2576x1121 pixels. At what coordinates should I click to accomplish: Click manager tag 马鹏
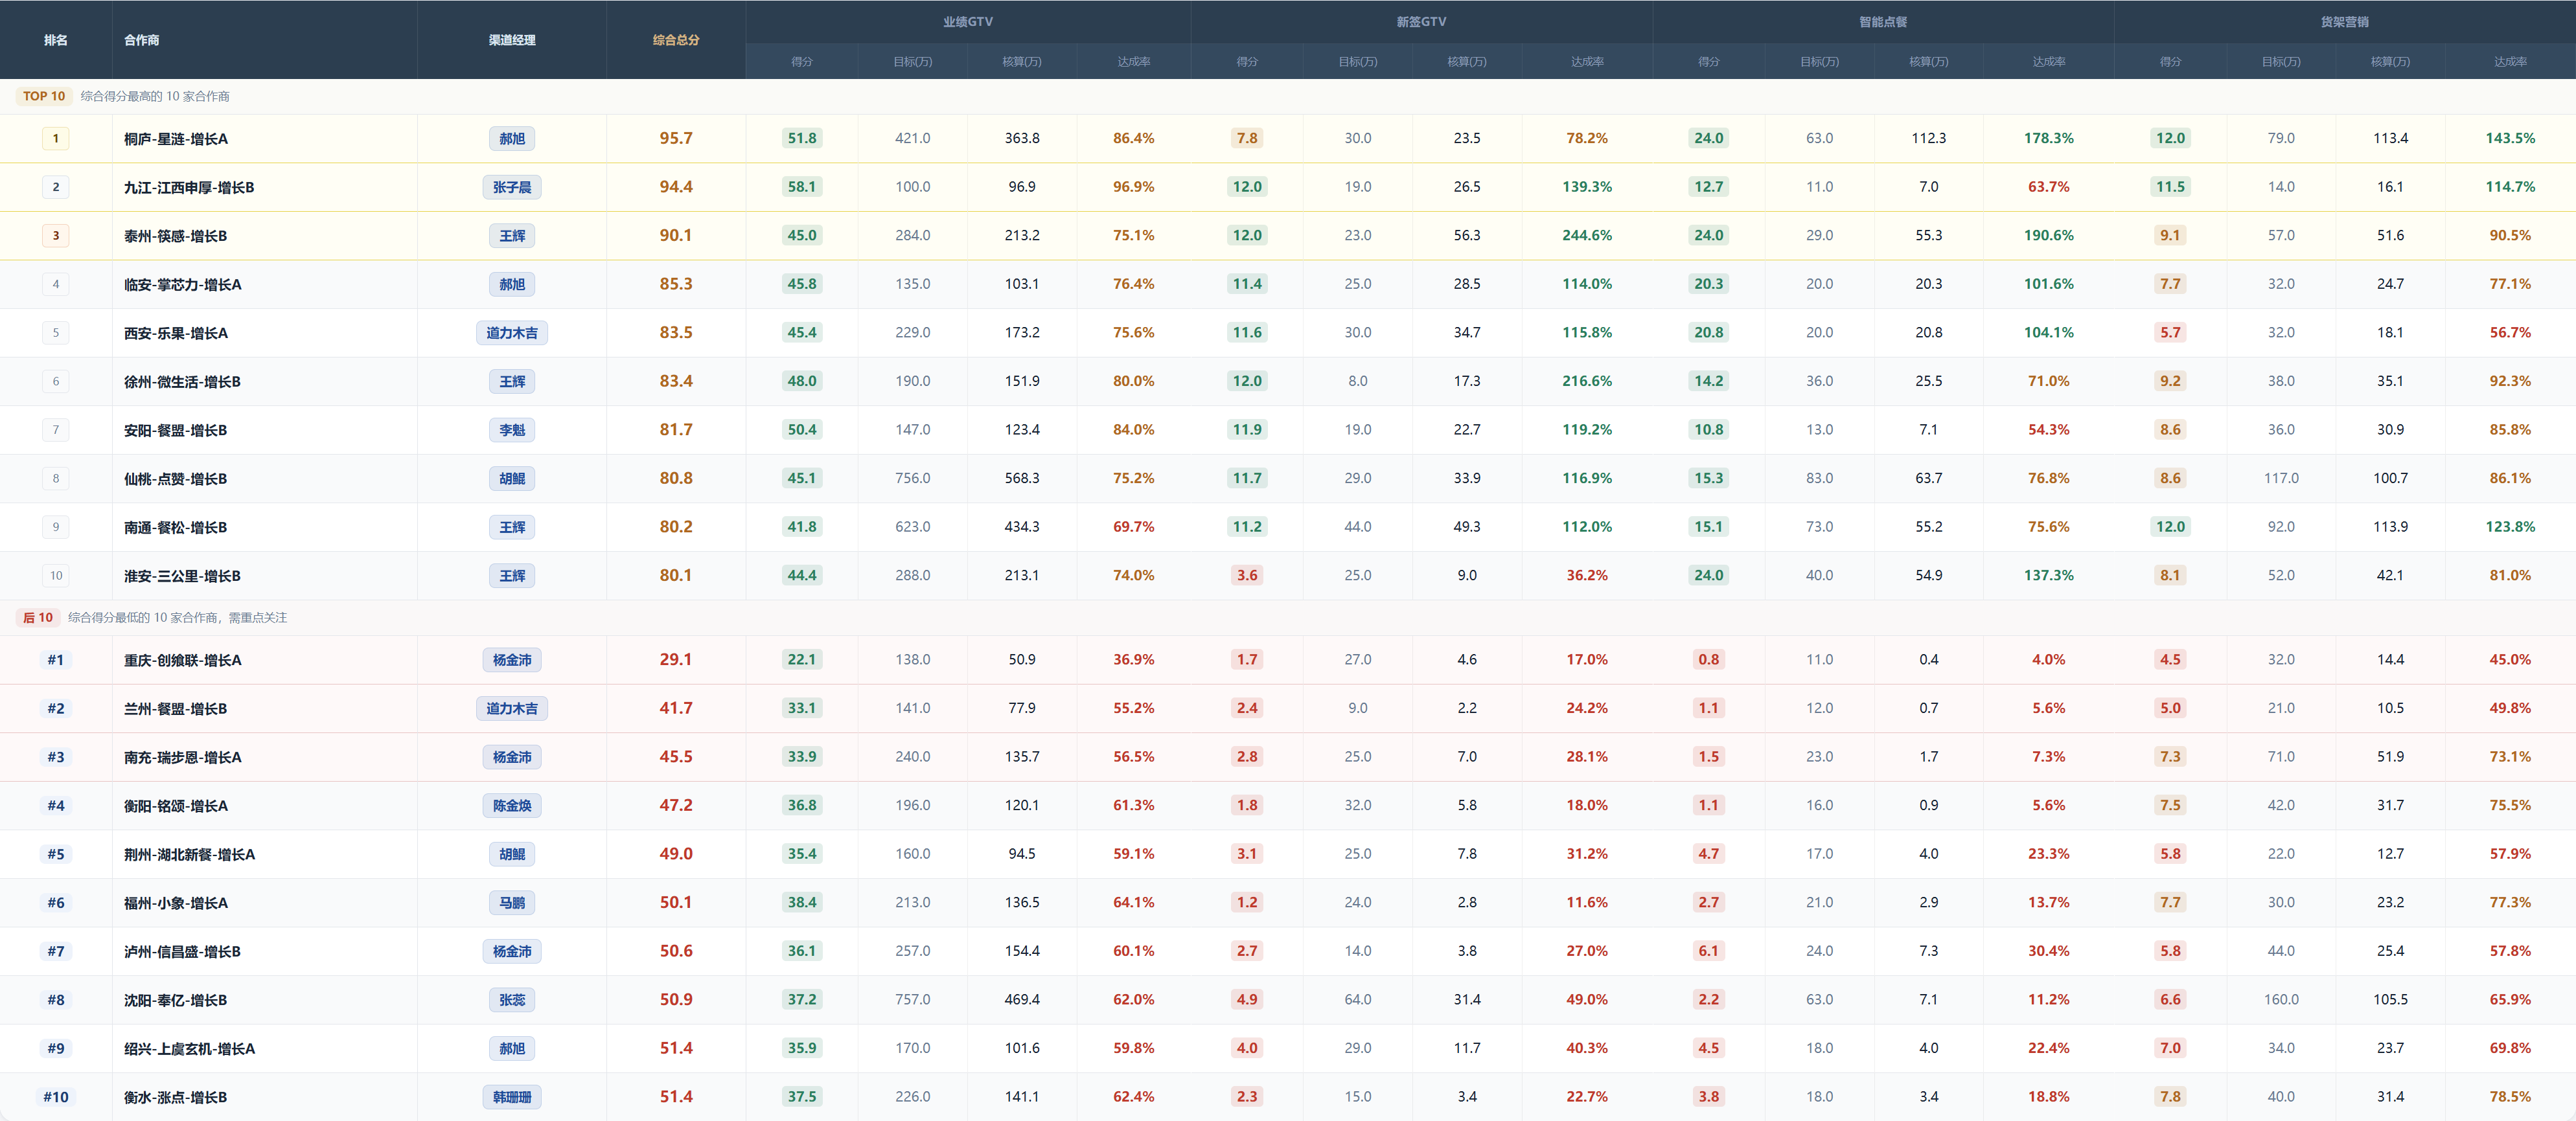512,902
